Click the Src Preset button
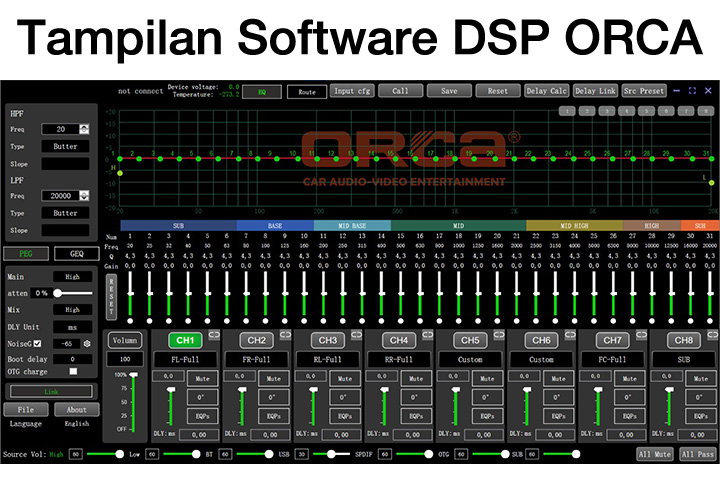 (643, 91)
